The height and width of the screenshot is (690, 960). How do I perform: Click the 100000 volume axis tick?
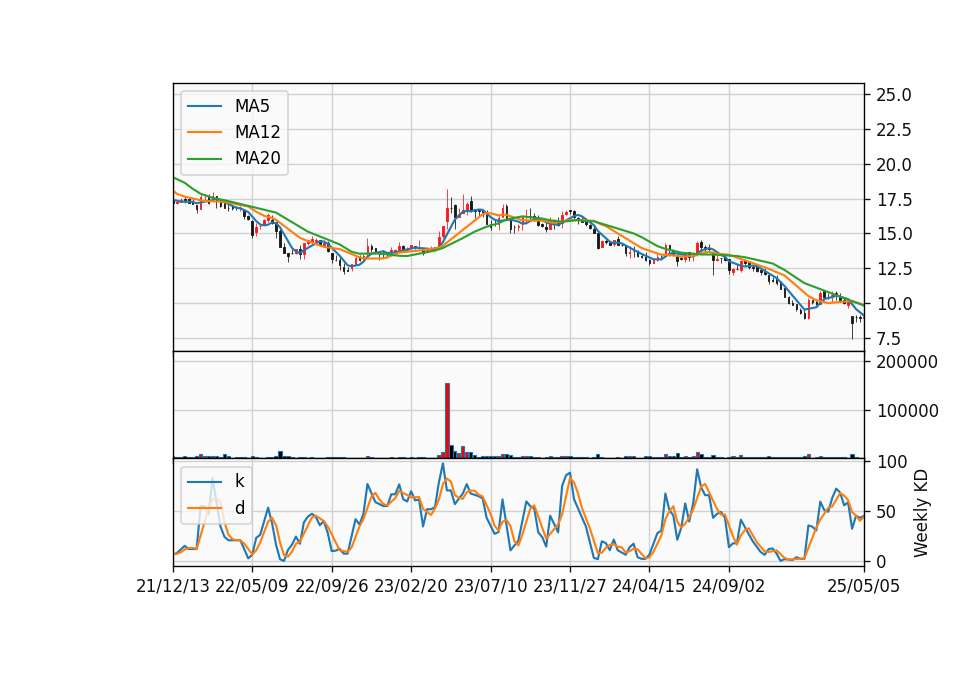(x=907, y=411)
